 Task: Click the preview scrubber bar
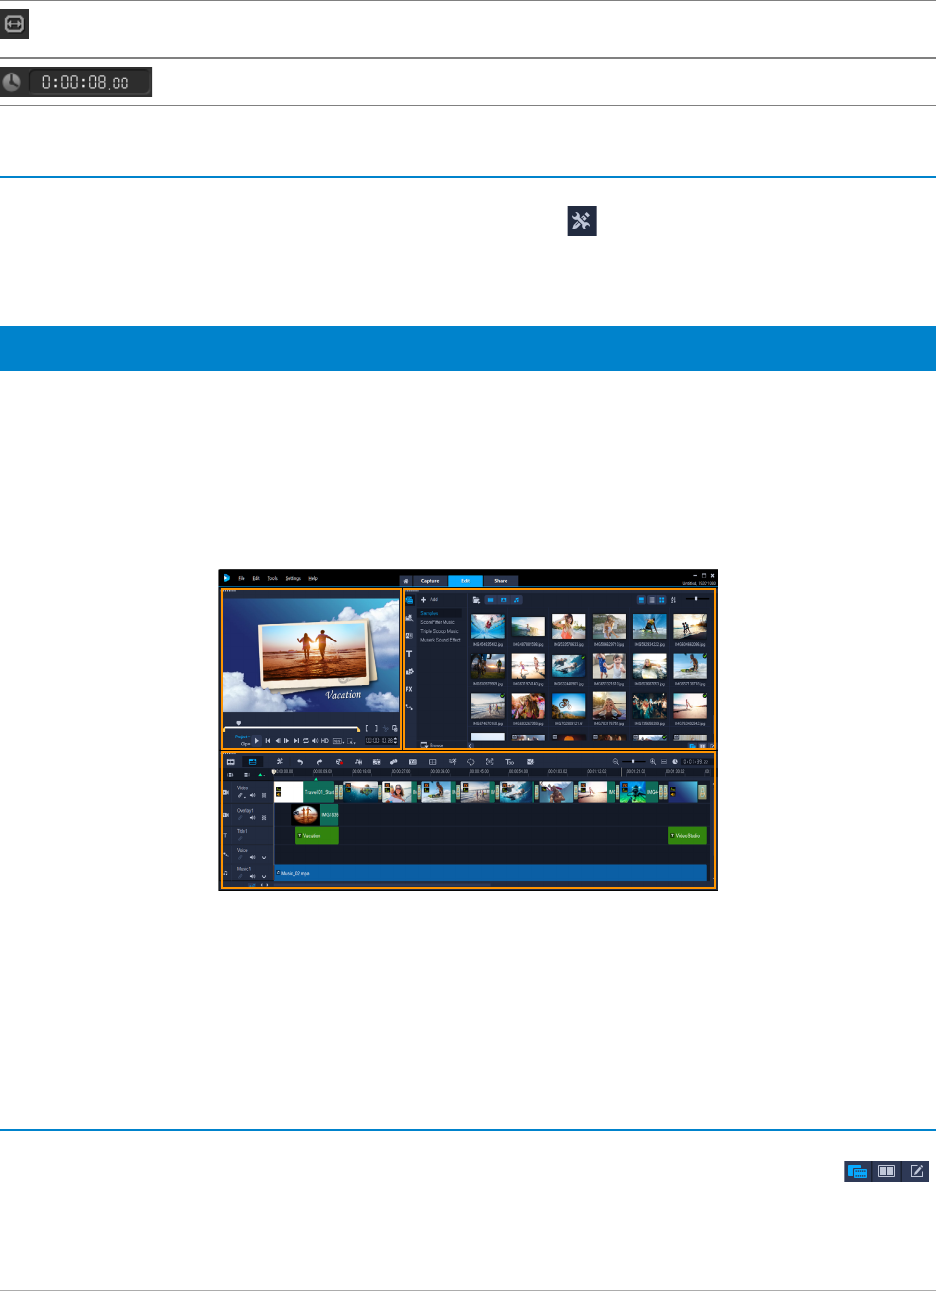[x=292, y=729]
